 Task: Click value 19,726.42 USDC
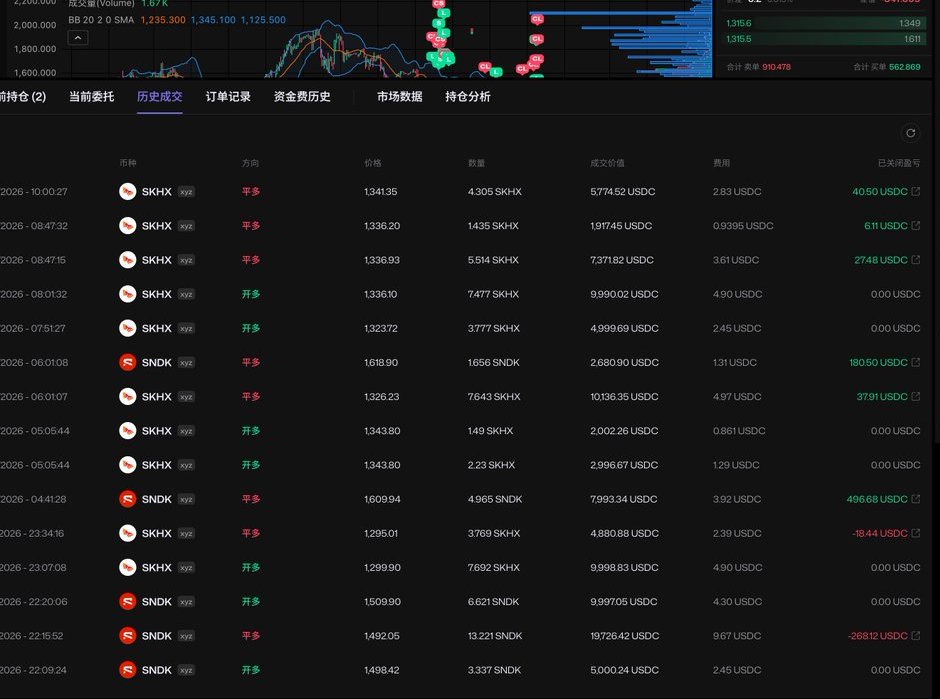tap(624, 636)
